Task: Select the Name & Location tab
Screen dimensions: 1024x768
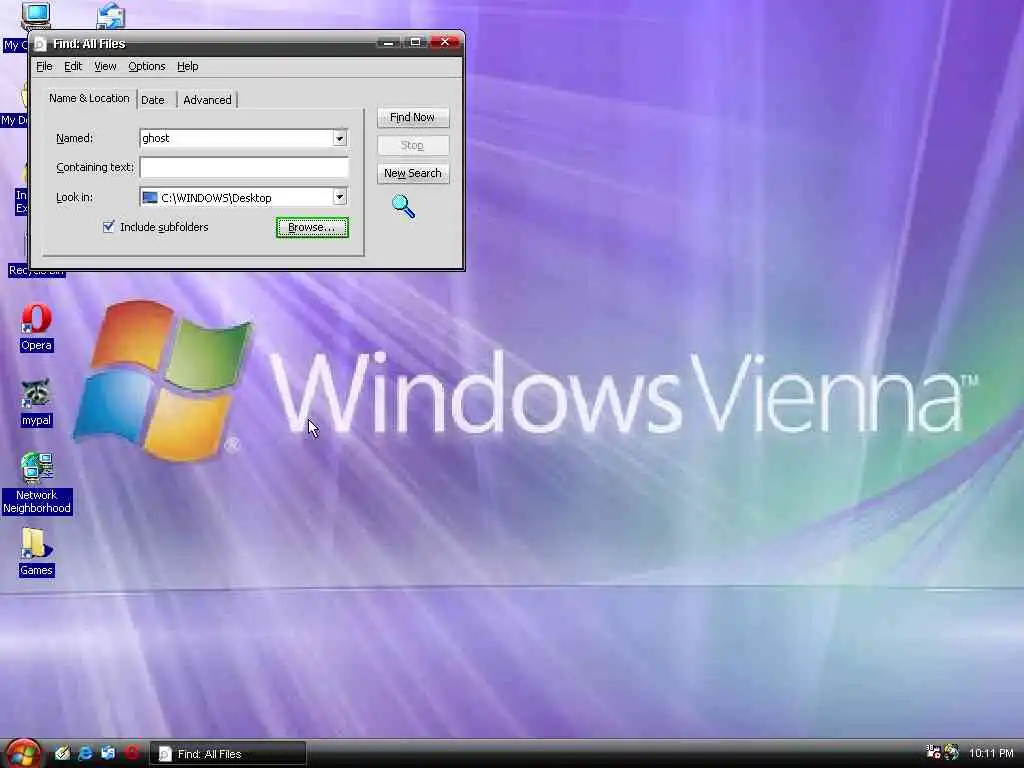Action: (x=89, y=98)
